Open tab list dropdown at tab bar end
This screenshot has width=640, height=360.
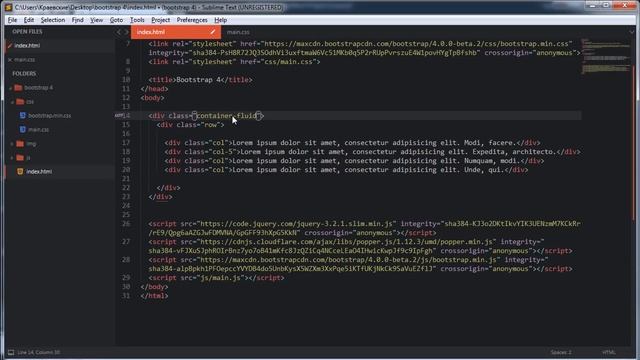tap(632, 32)
